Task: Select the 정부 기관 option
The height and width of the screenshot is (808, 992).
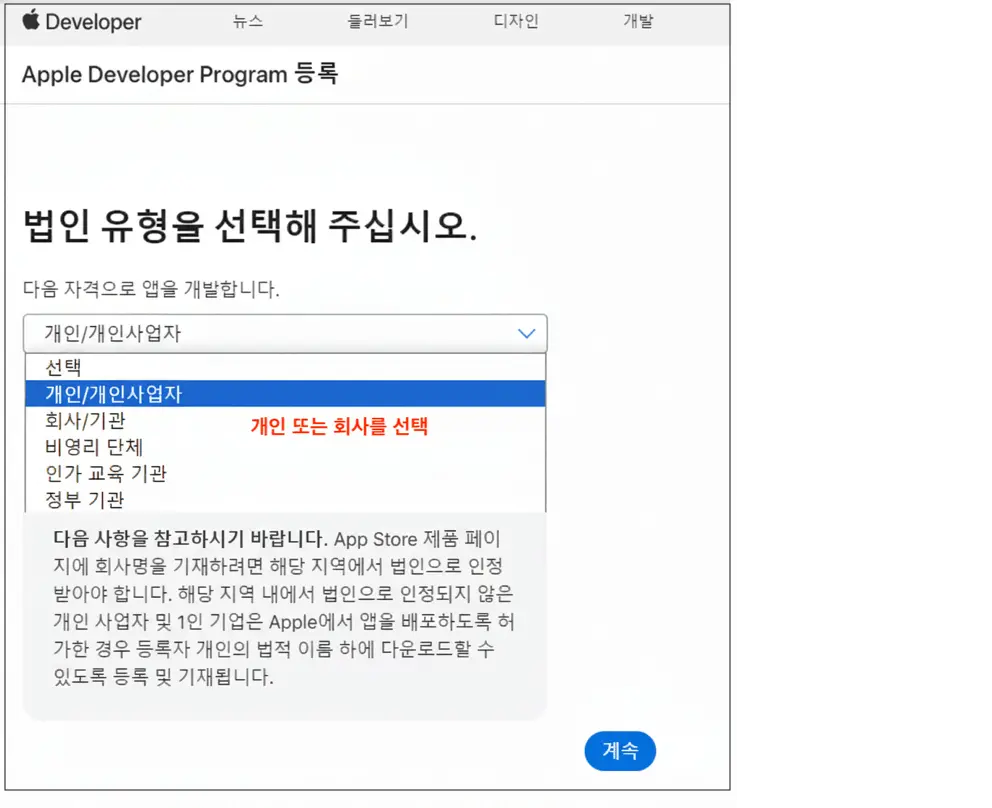Action: 285,500
